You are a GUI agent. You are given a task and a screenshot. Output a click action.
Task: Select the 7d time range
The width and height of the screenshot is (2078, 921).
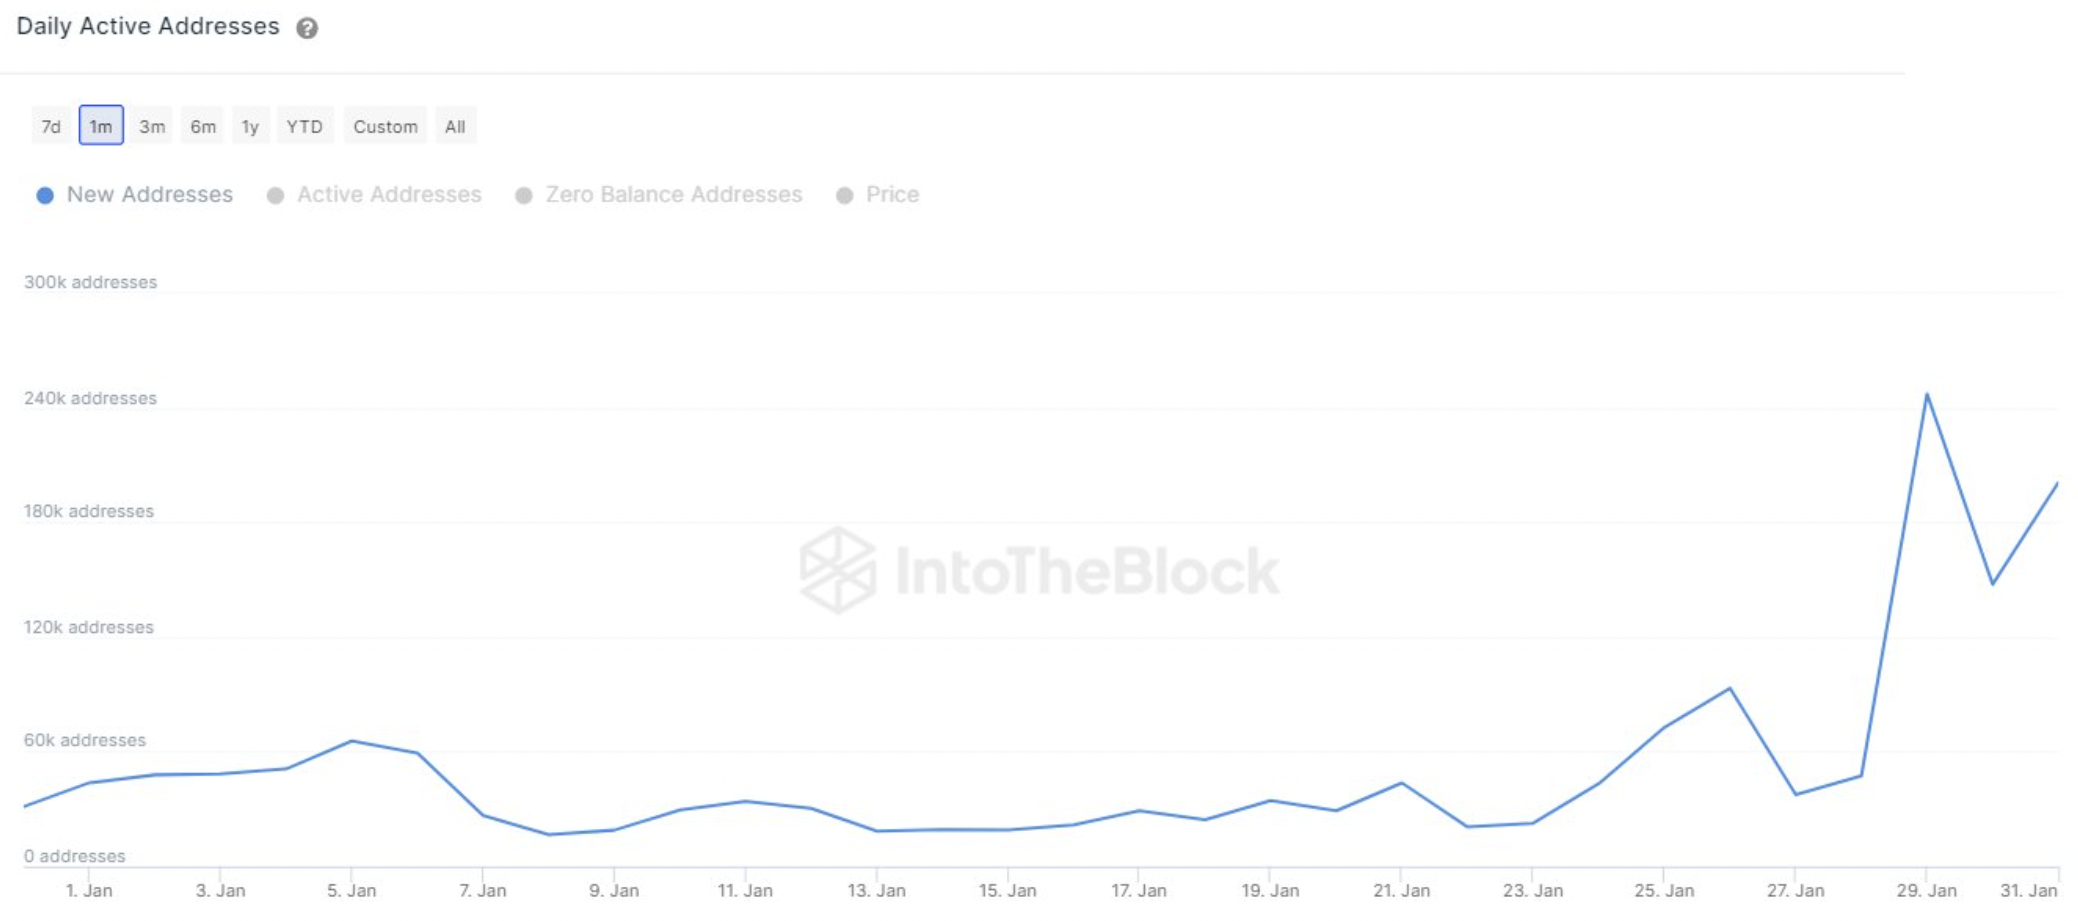51,126
